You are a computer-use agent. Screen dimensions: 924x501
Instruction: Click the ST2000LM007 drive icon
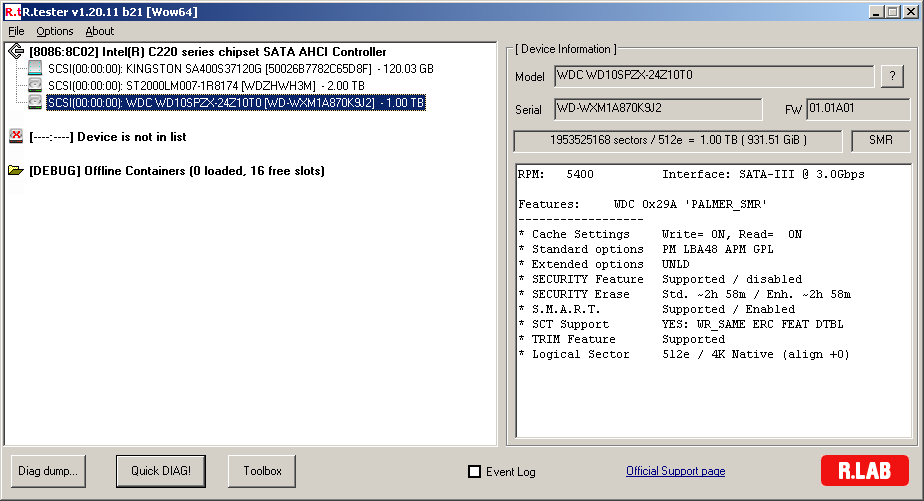point(35,86)
